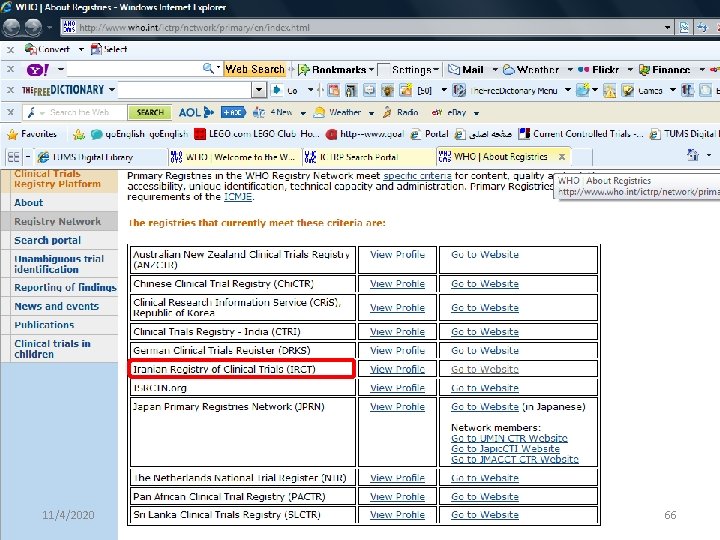720x540 pixels.
Task: Open Reporting of findings in the sidebar
Action: (65, 287)
